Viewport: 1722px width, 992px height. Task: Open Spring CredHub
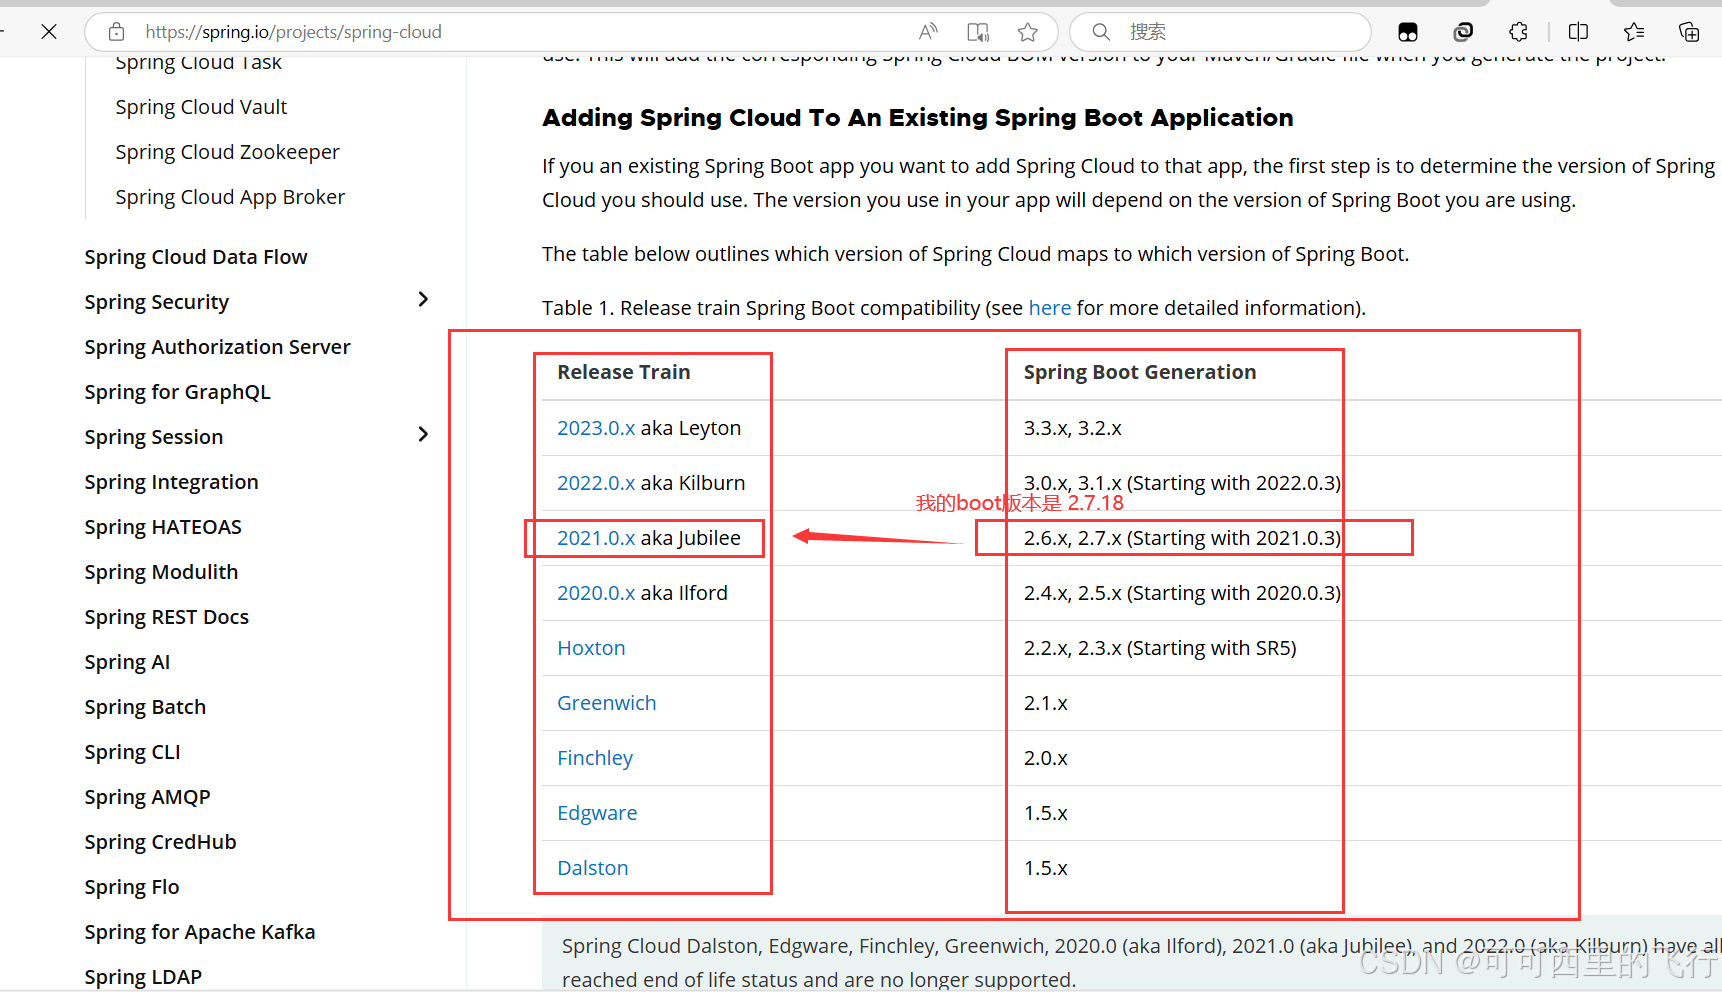(160, 842)
